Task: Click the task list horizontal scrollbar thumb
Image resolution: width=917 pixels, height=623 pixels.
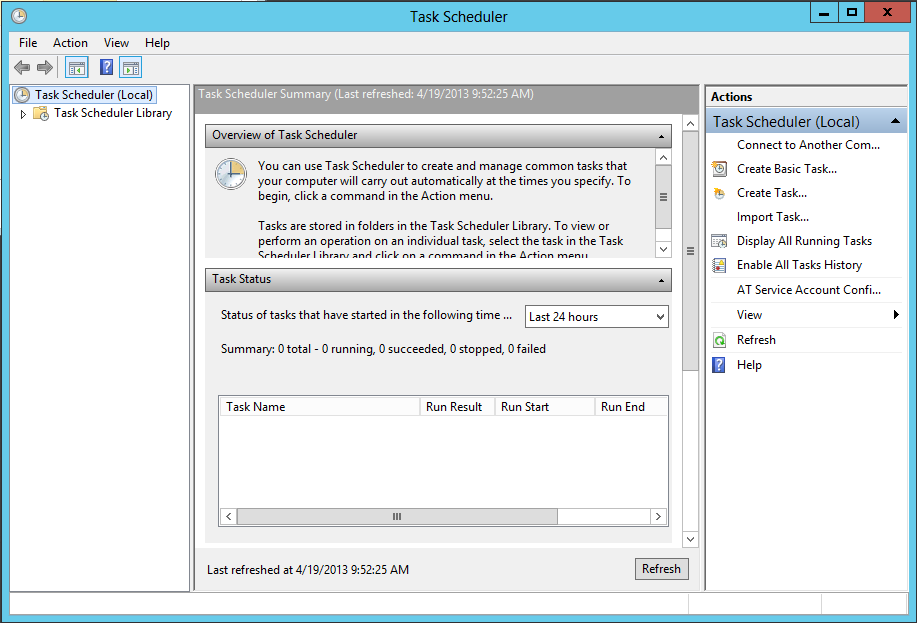Action: click(x=396, y=517)
